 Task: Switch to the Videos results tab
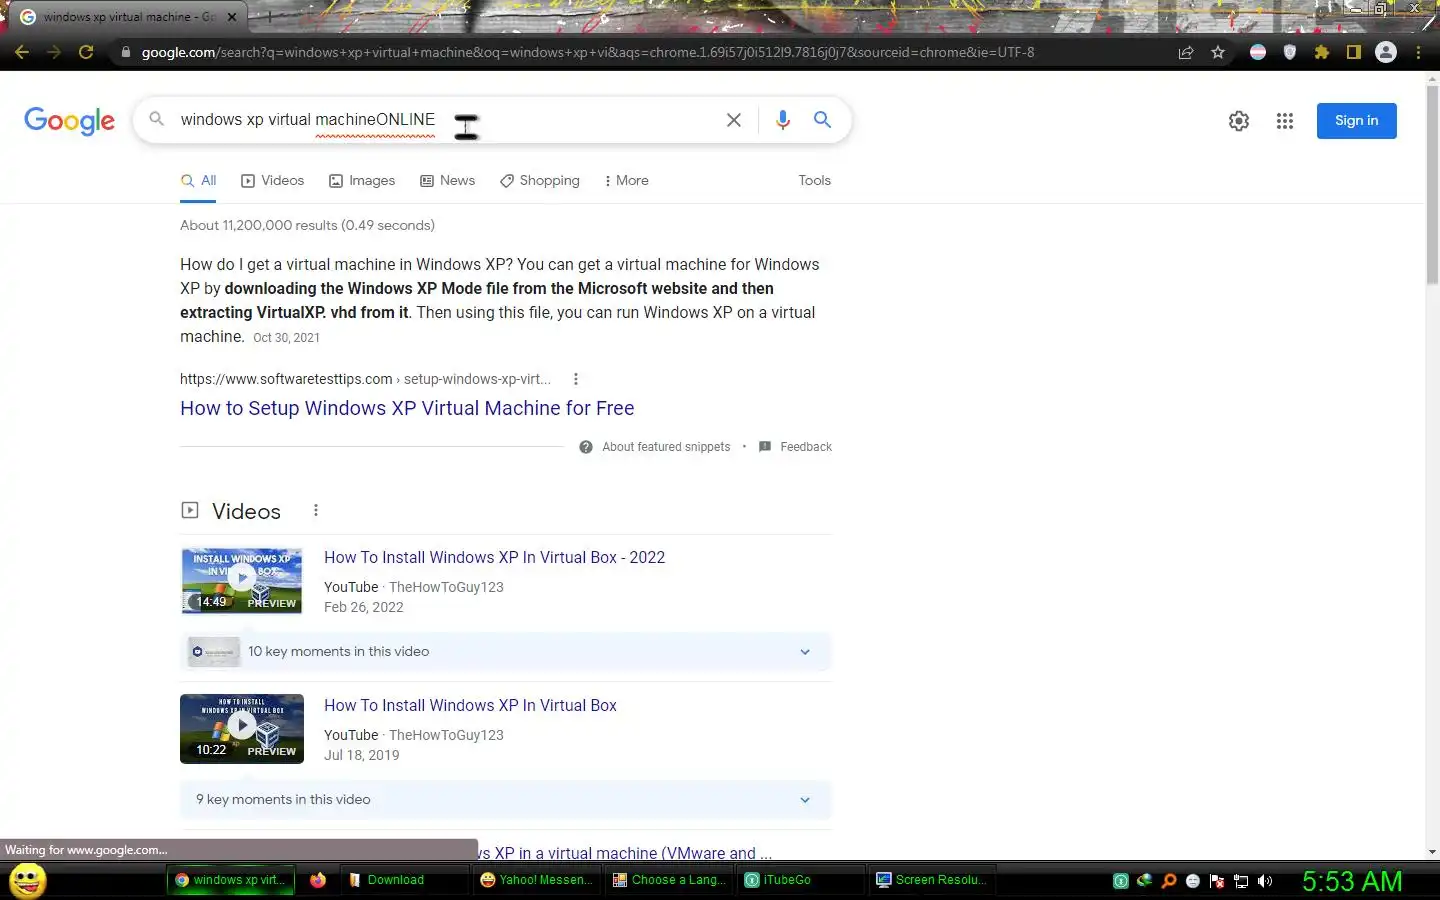273,181
